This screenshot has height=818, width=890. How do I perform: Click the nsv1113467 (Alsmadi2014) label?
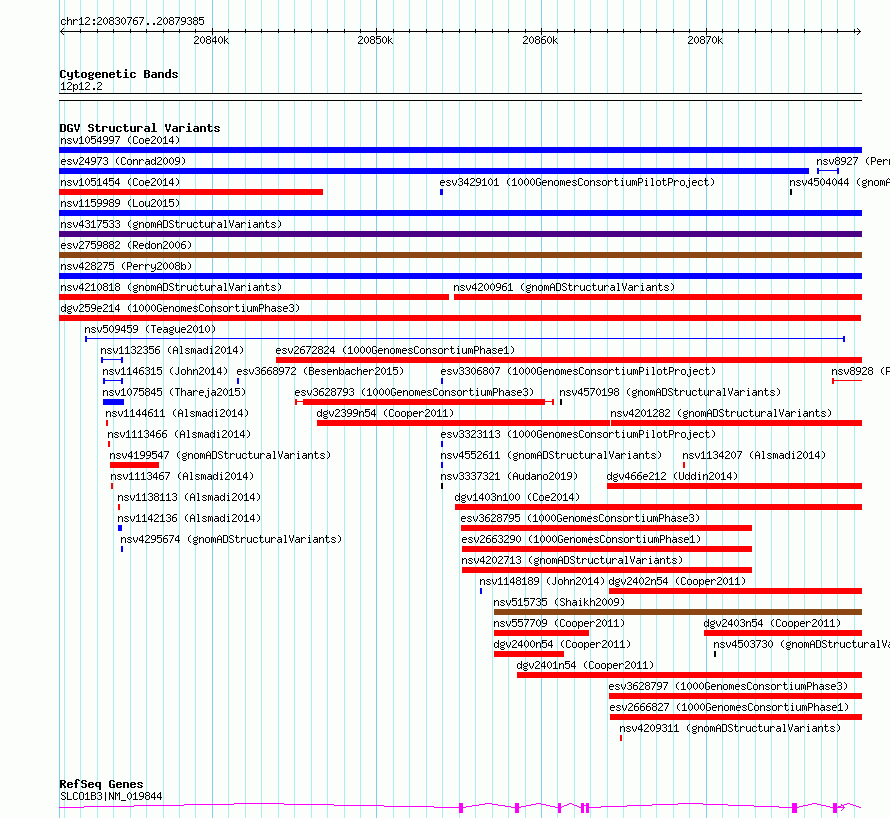(182, 476)
